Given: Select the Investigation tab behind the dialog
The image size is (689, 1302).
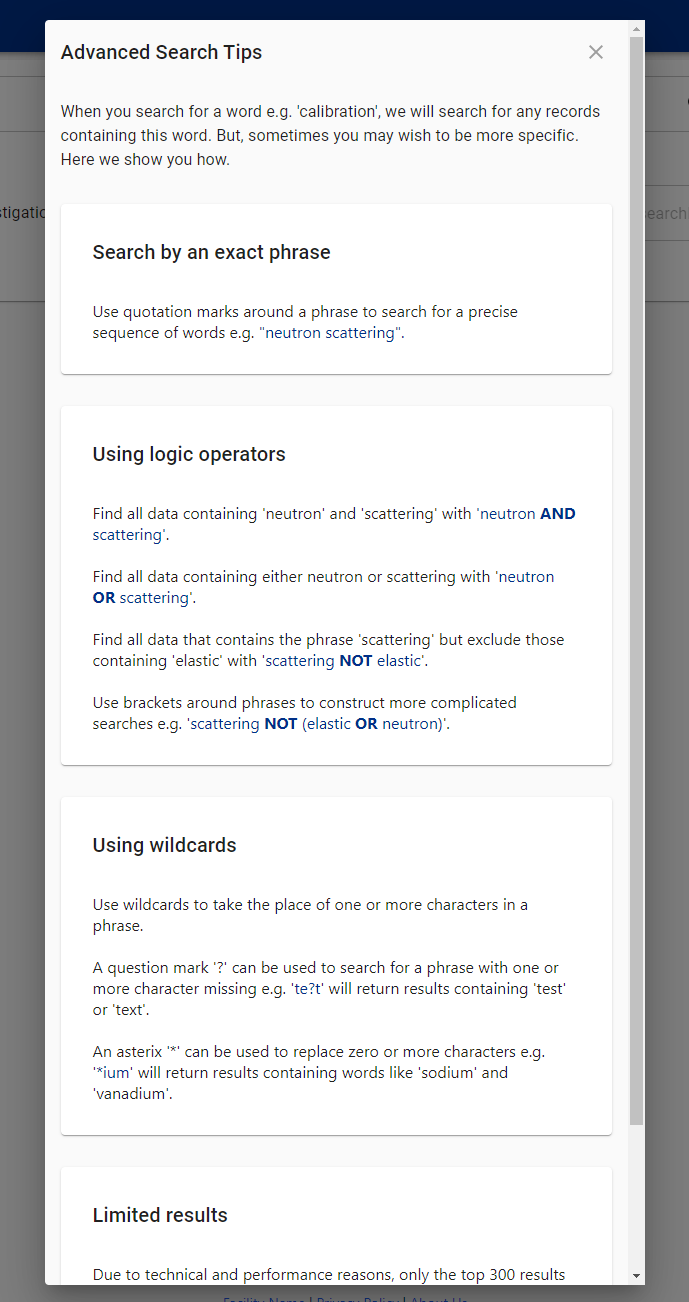Looking at the screenshot, I should point(22,212).
